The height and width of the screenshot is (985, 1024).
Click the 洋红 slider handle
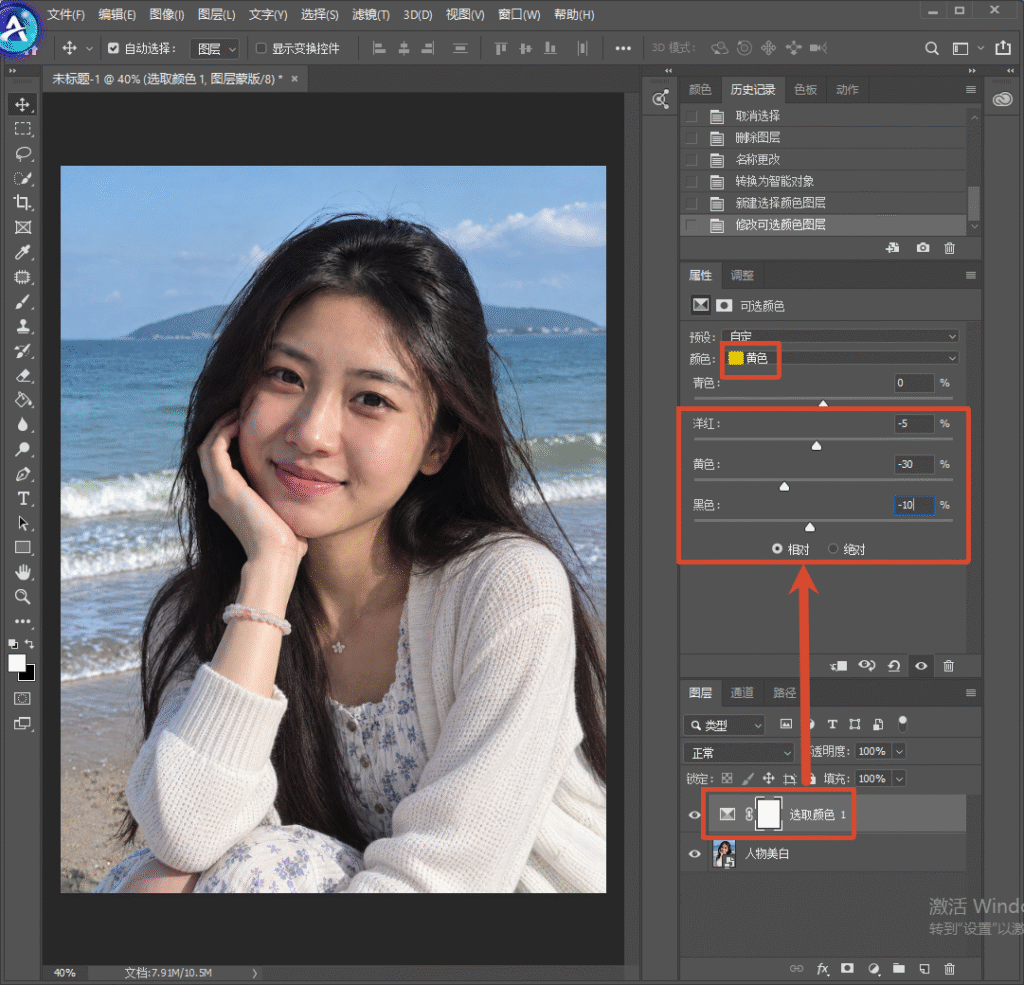tap(816, 446)
